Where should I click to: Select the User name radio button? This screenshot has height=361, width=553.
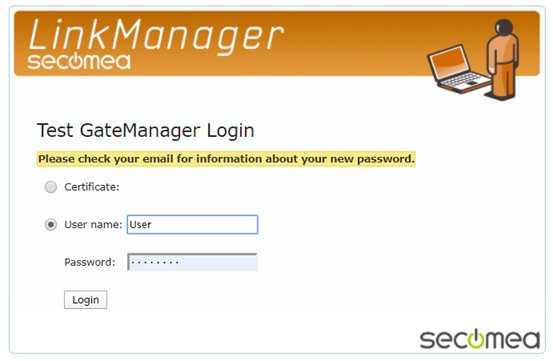pos(51,225)
